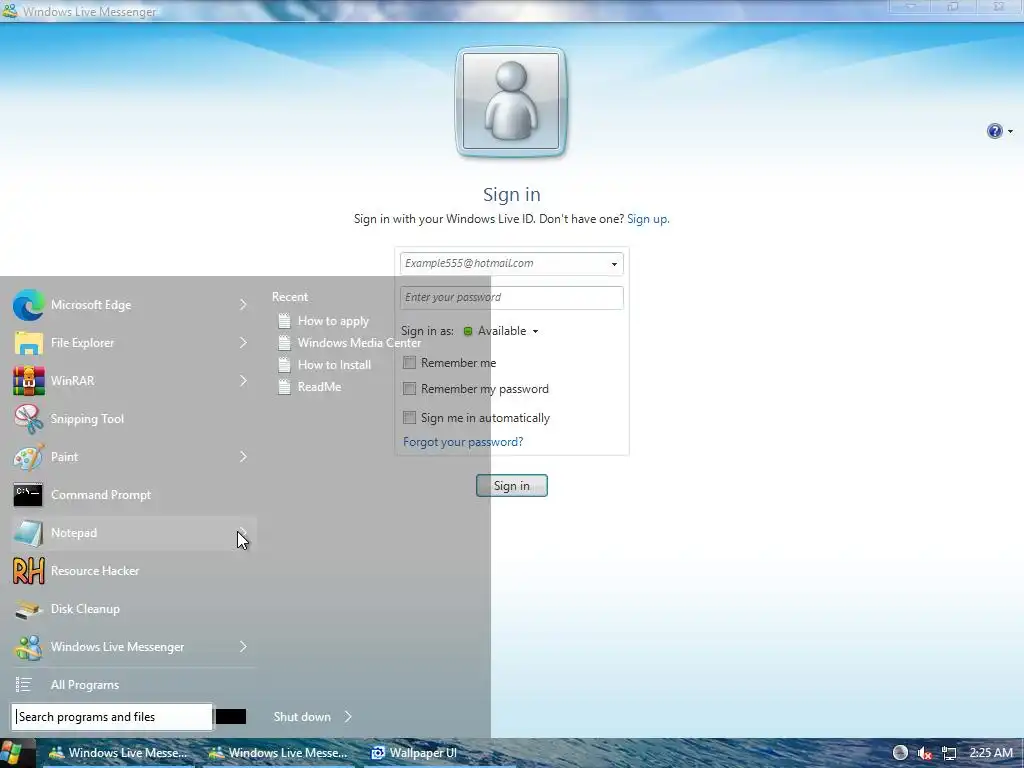This screenshot has width=1024, height=768.
Task: Start the Snipping Tool scissors icon
Action: 29,419
